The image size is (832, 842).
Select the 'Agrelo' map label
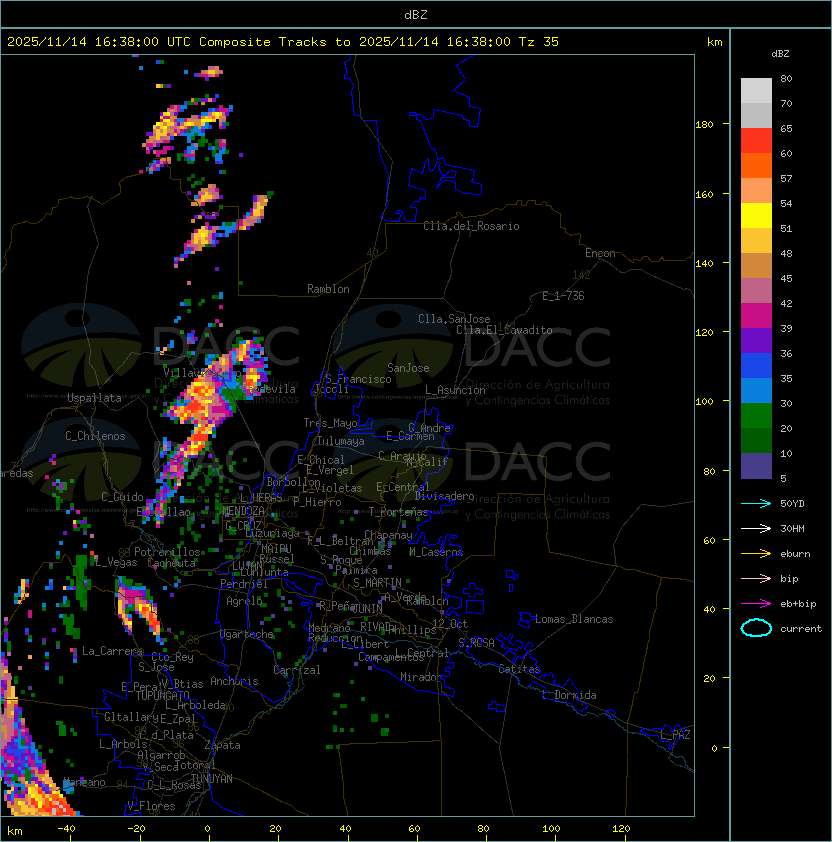click(244, 601)
